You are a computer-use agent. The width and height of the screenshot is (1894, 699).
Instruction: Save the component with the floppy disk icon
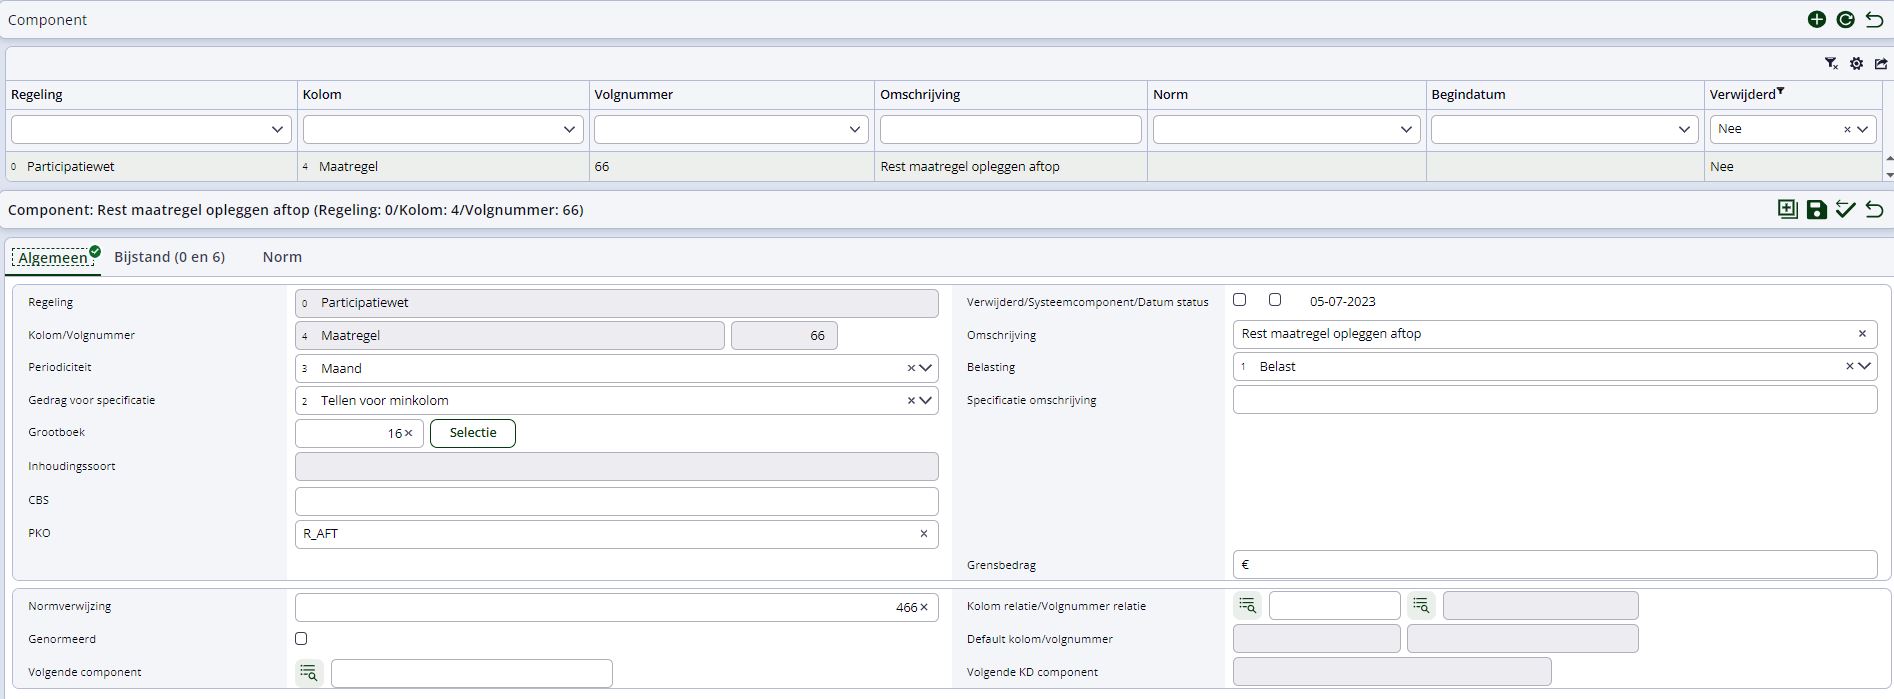(1817, 209)
